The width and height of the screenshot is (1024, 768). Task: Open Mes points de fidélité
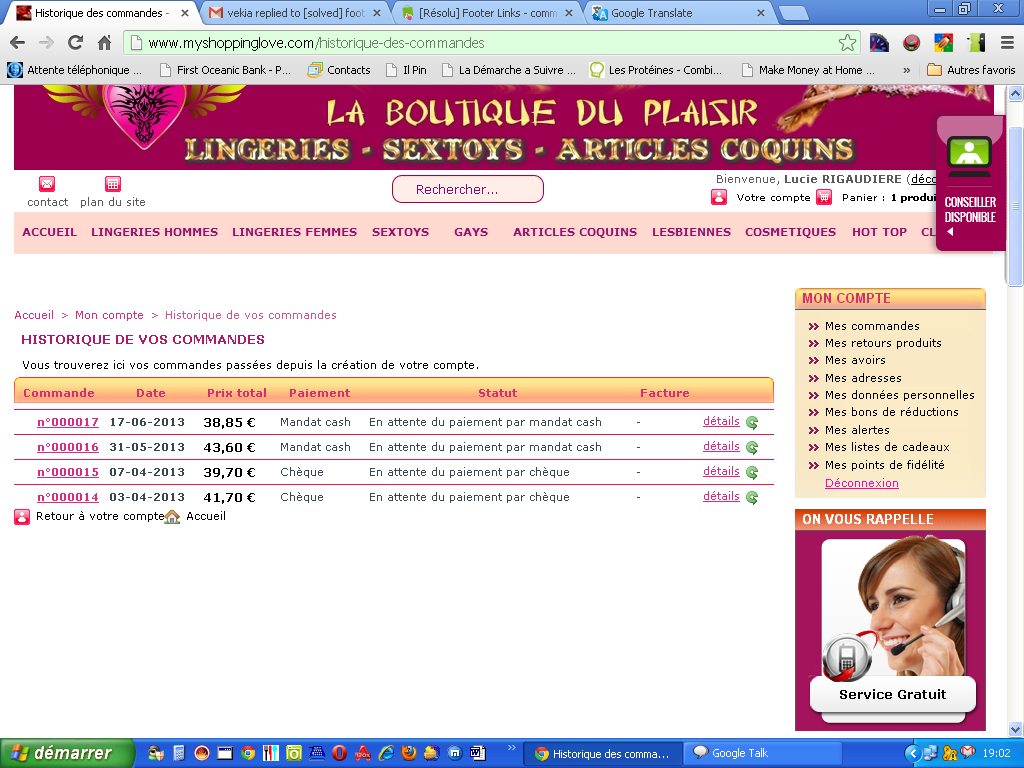pos(884,465)
